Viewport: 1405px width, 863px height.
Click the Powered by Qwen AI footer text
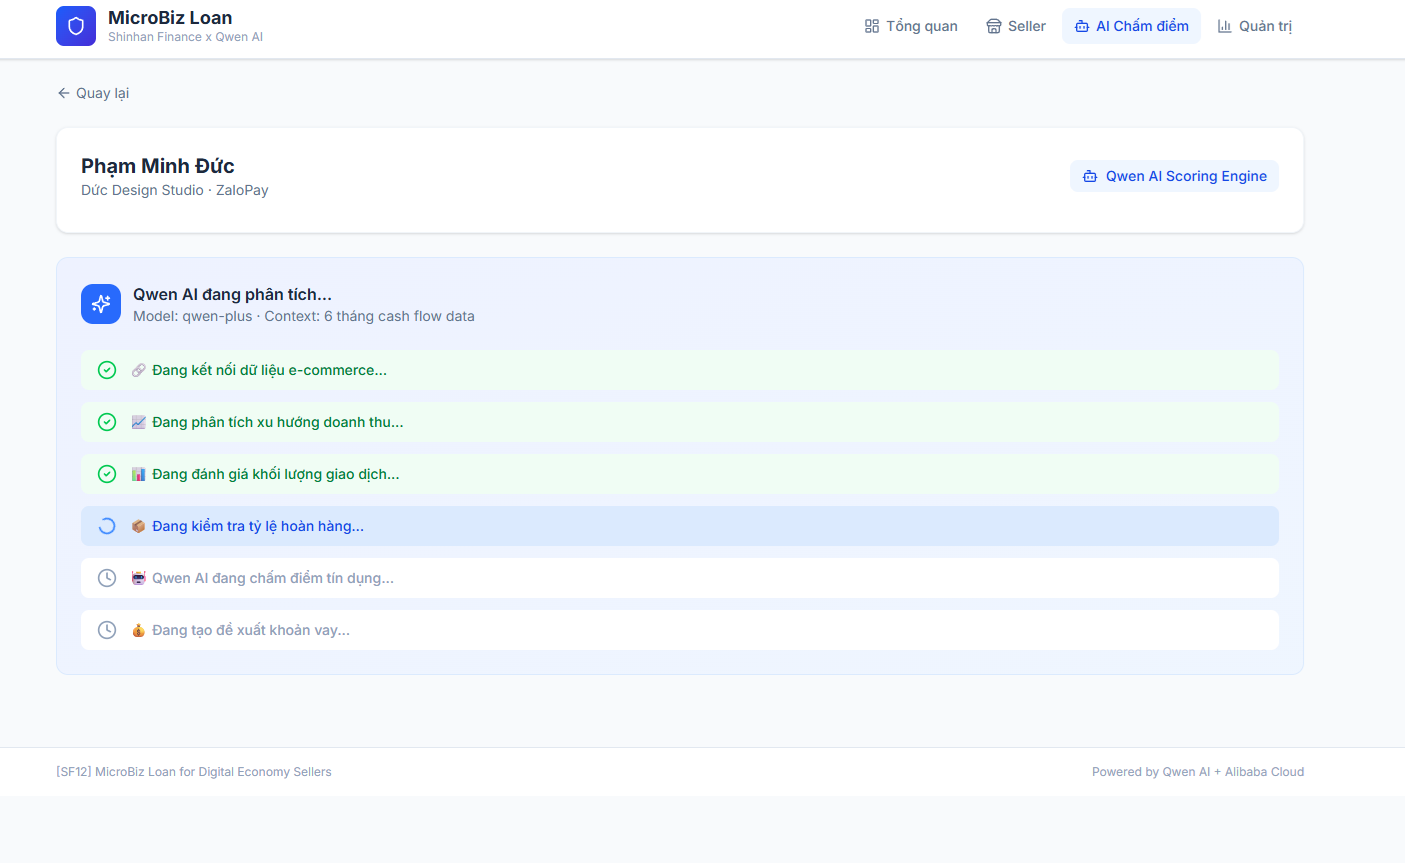pos(1198,772)
